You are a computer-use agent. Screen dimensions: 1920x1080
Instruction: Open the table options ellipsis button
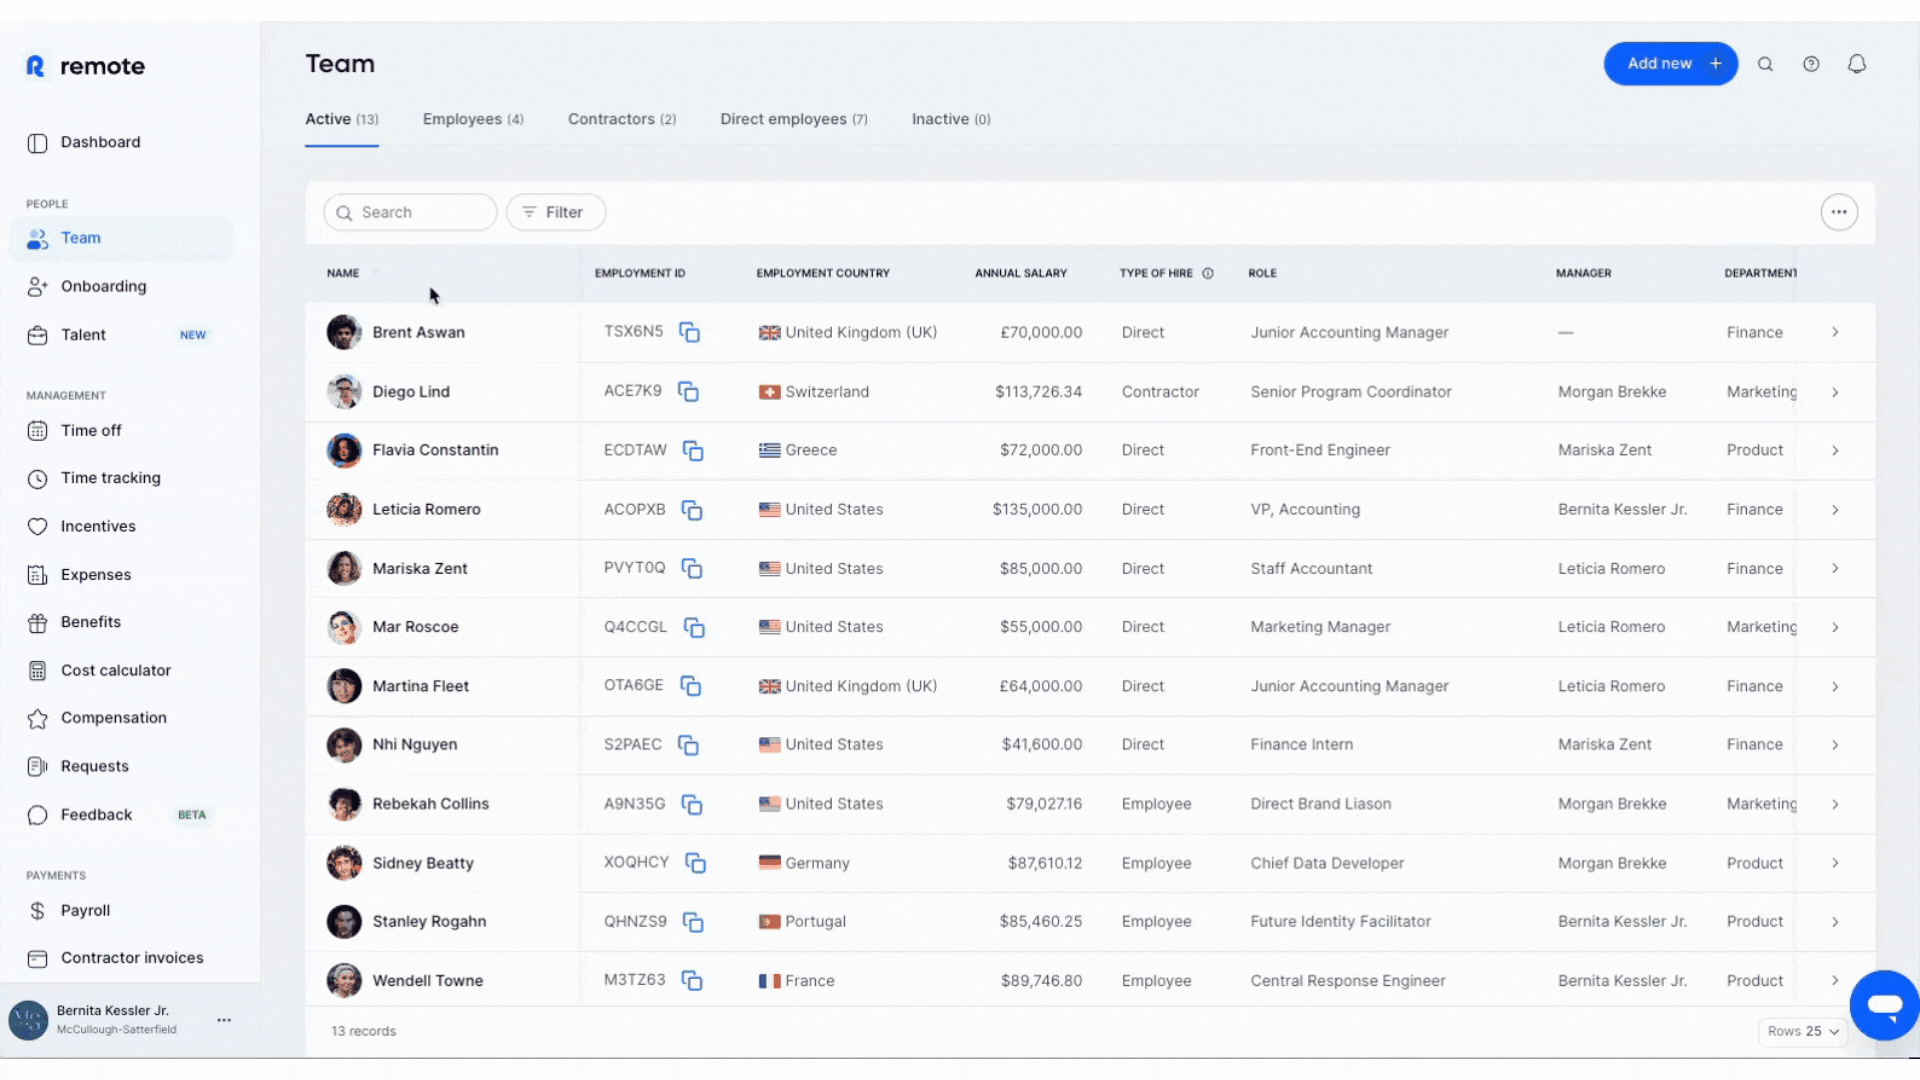pyautogui.click(x=1839, y=212)
